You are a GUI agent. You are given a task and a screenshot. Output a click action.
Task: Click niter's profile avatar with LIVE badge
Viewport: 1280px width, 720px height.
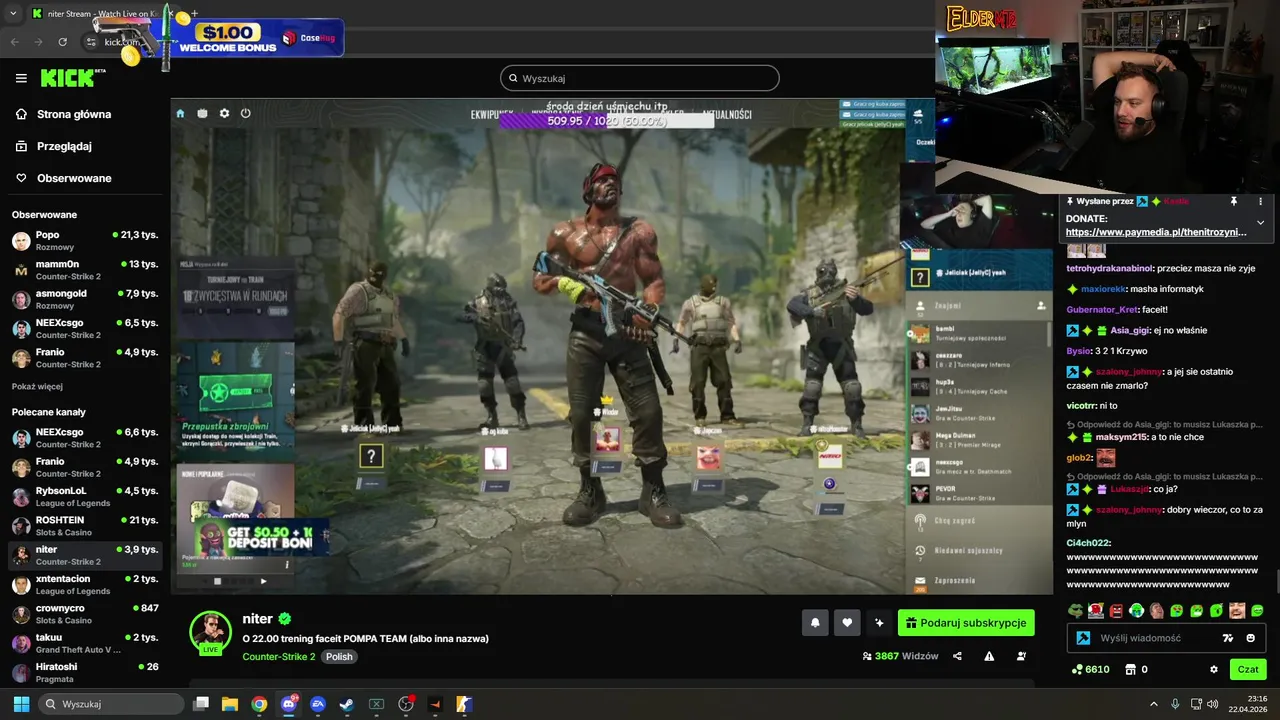click(210, 632)
